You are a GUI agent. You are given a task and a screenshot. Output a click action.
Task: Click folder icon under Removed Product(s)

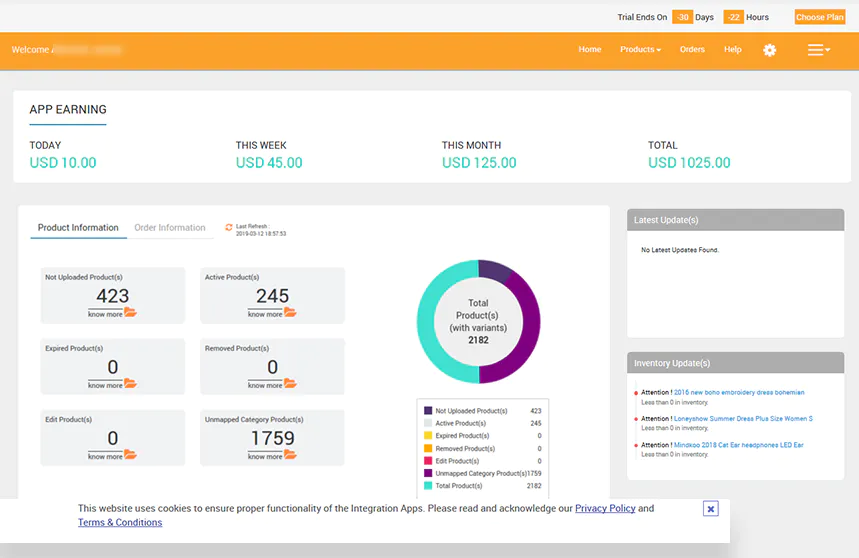290,384
